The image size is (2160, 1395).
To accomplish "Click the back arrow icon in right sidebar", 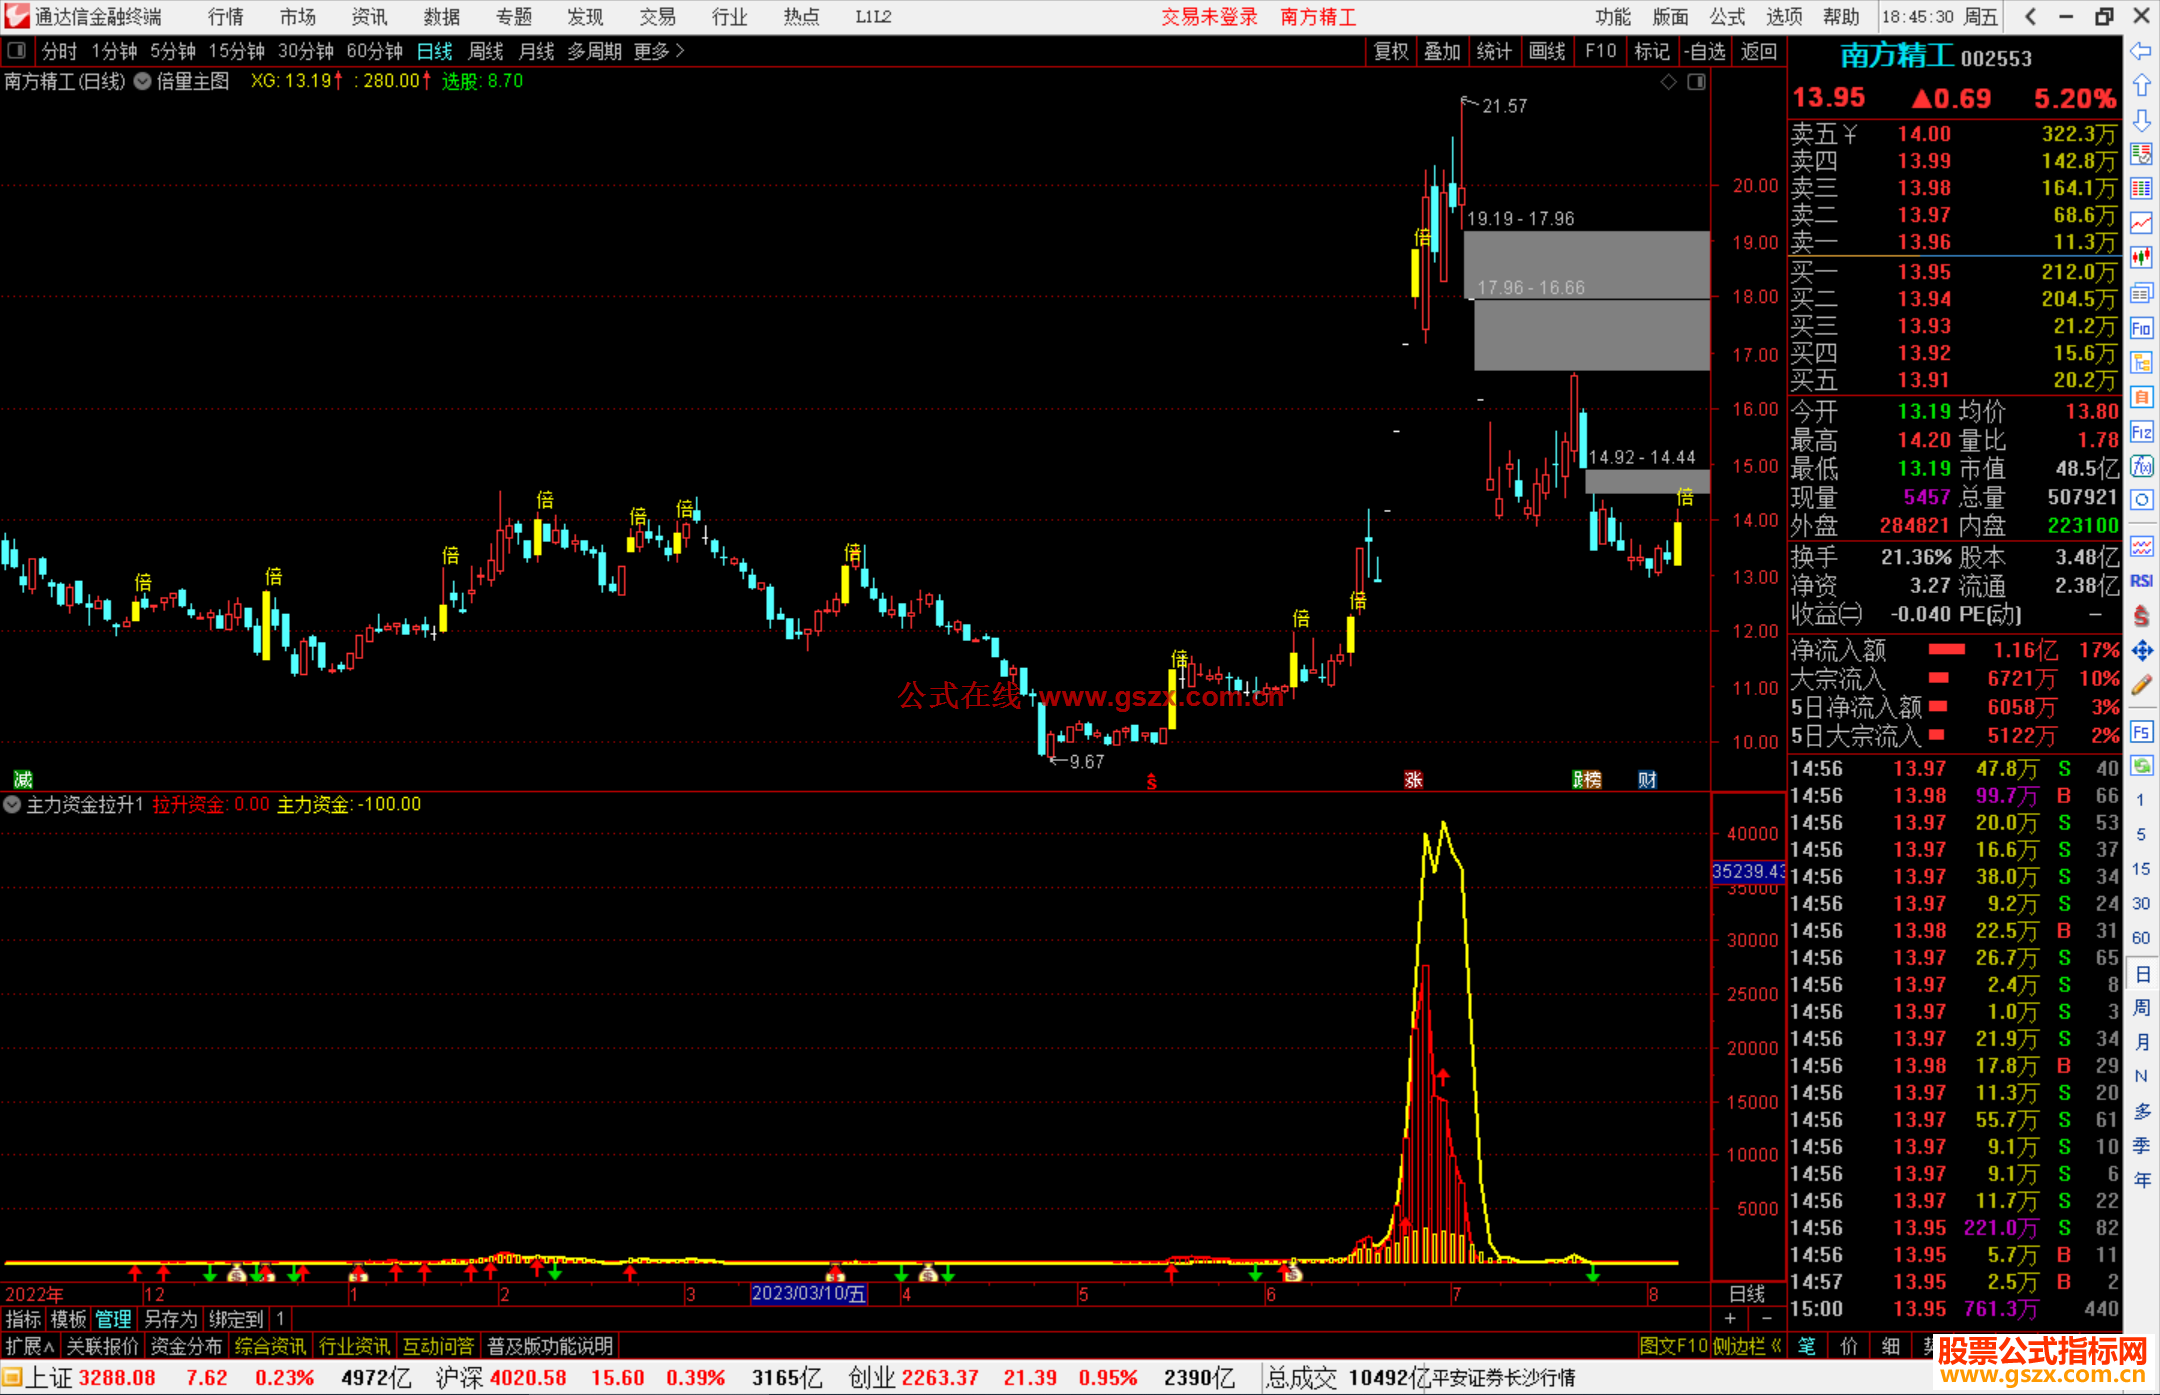I will pos(2141,51).
